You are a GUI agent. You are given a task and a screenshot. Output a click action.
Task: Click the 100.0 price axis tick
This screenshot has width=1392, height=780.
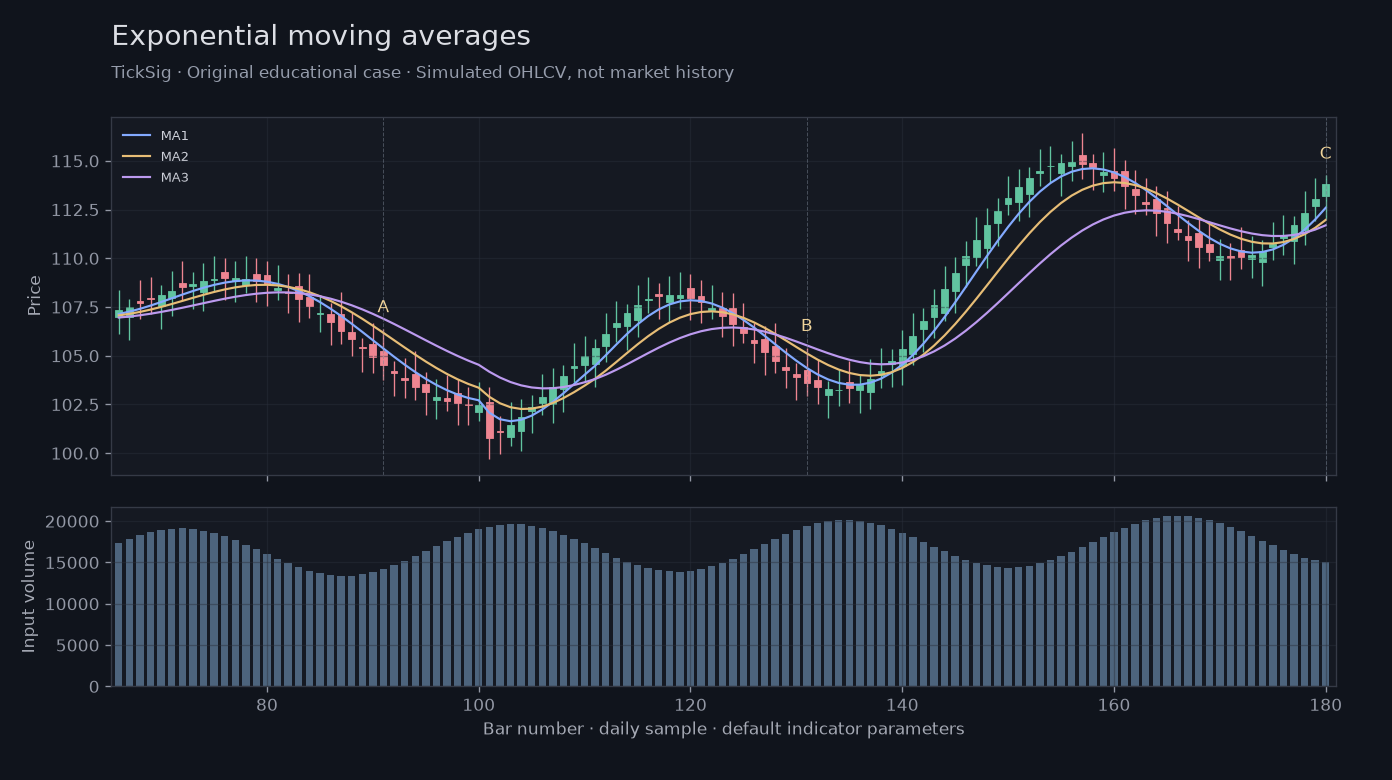point(76,454)
